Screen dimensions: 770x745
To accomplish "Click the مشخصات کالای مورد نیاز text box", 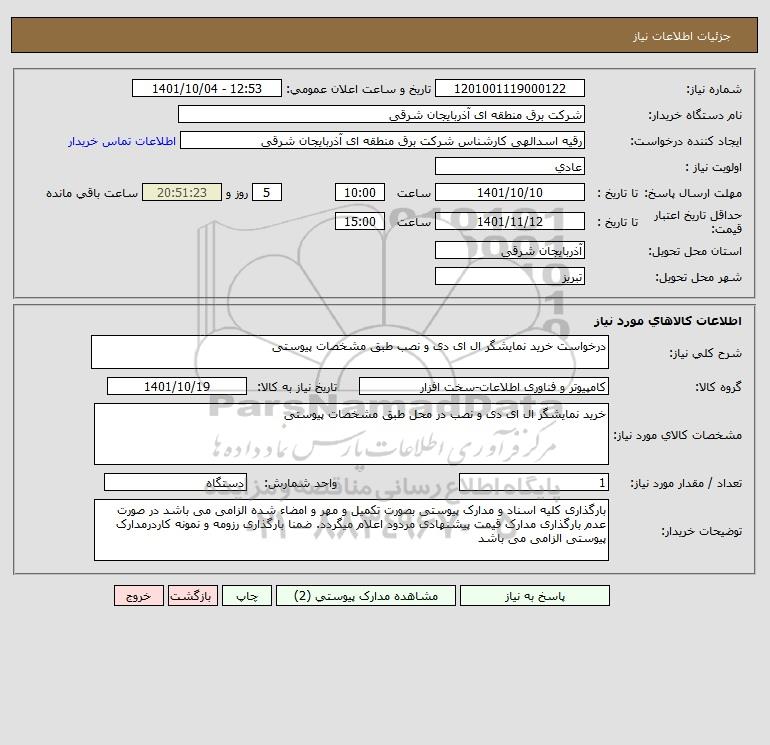I will (x=351, y=434).
